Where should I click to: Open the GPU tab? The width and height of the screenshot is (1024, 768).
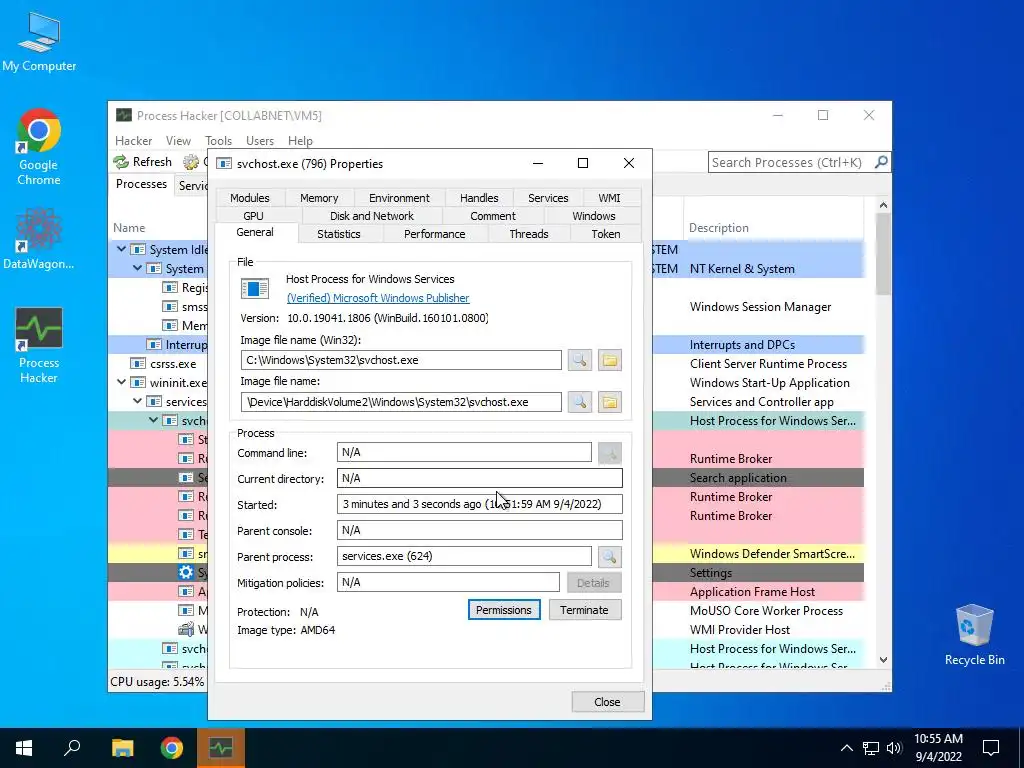coord(253,216)
